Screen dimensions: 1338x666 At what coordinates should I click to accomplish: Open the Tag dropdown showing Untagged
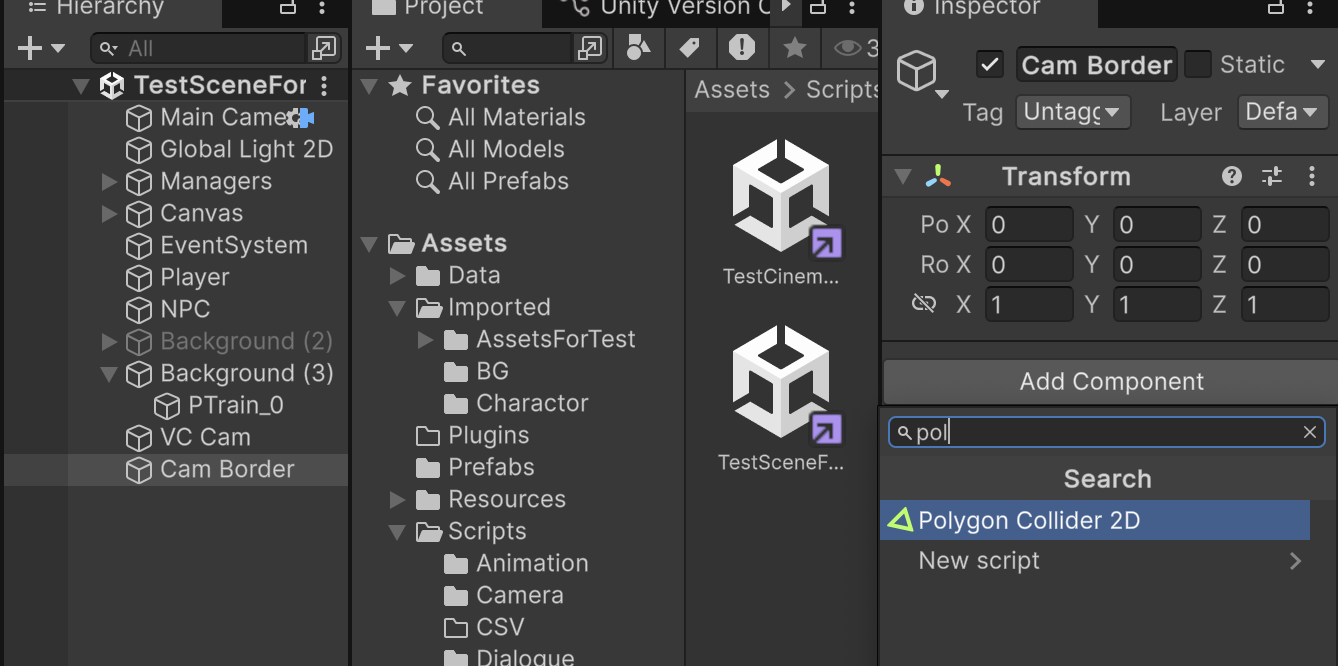1072,112
